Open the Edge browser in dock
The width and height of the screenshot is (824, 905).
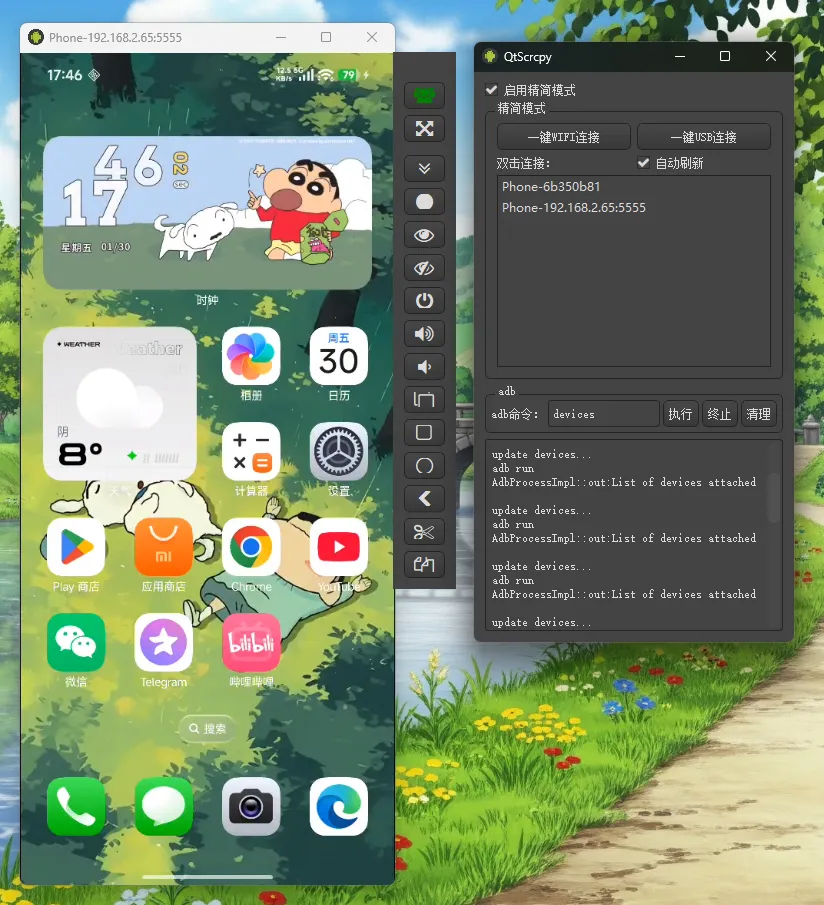(339, 806)
